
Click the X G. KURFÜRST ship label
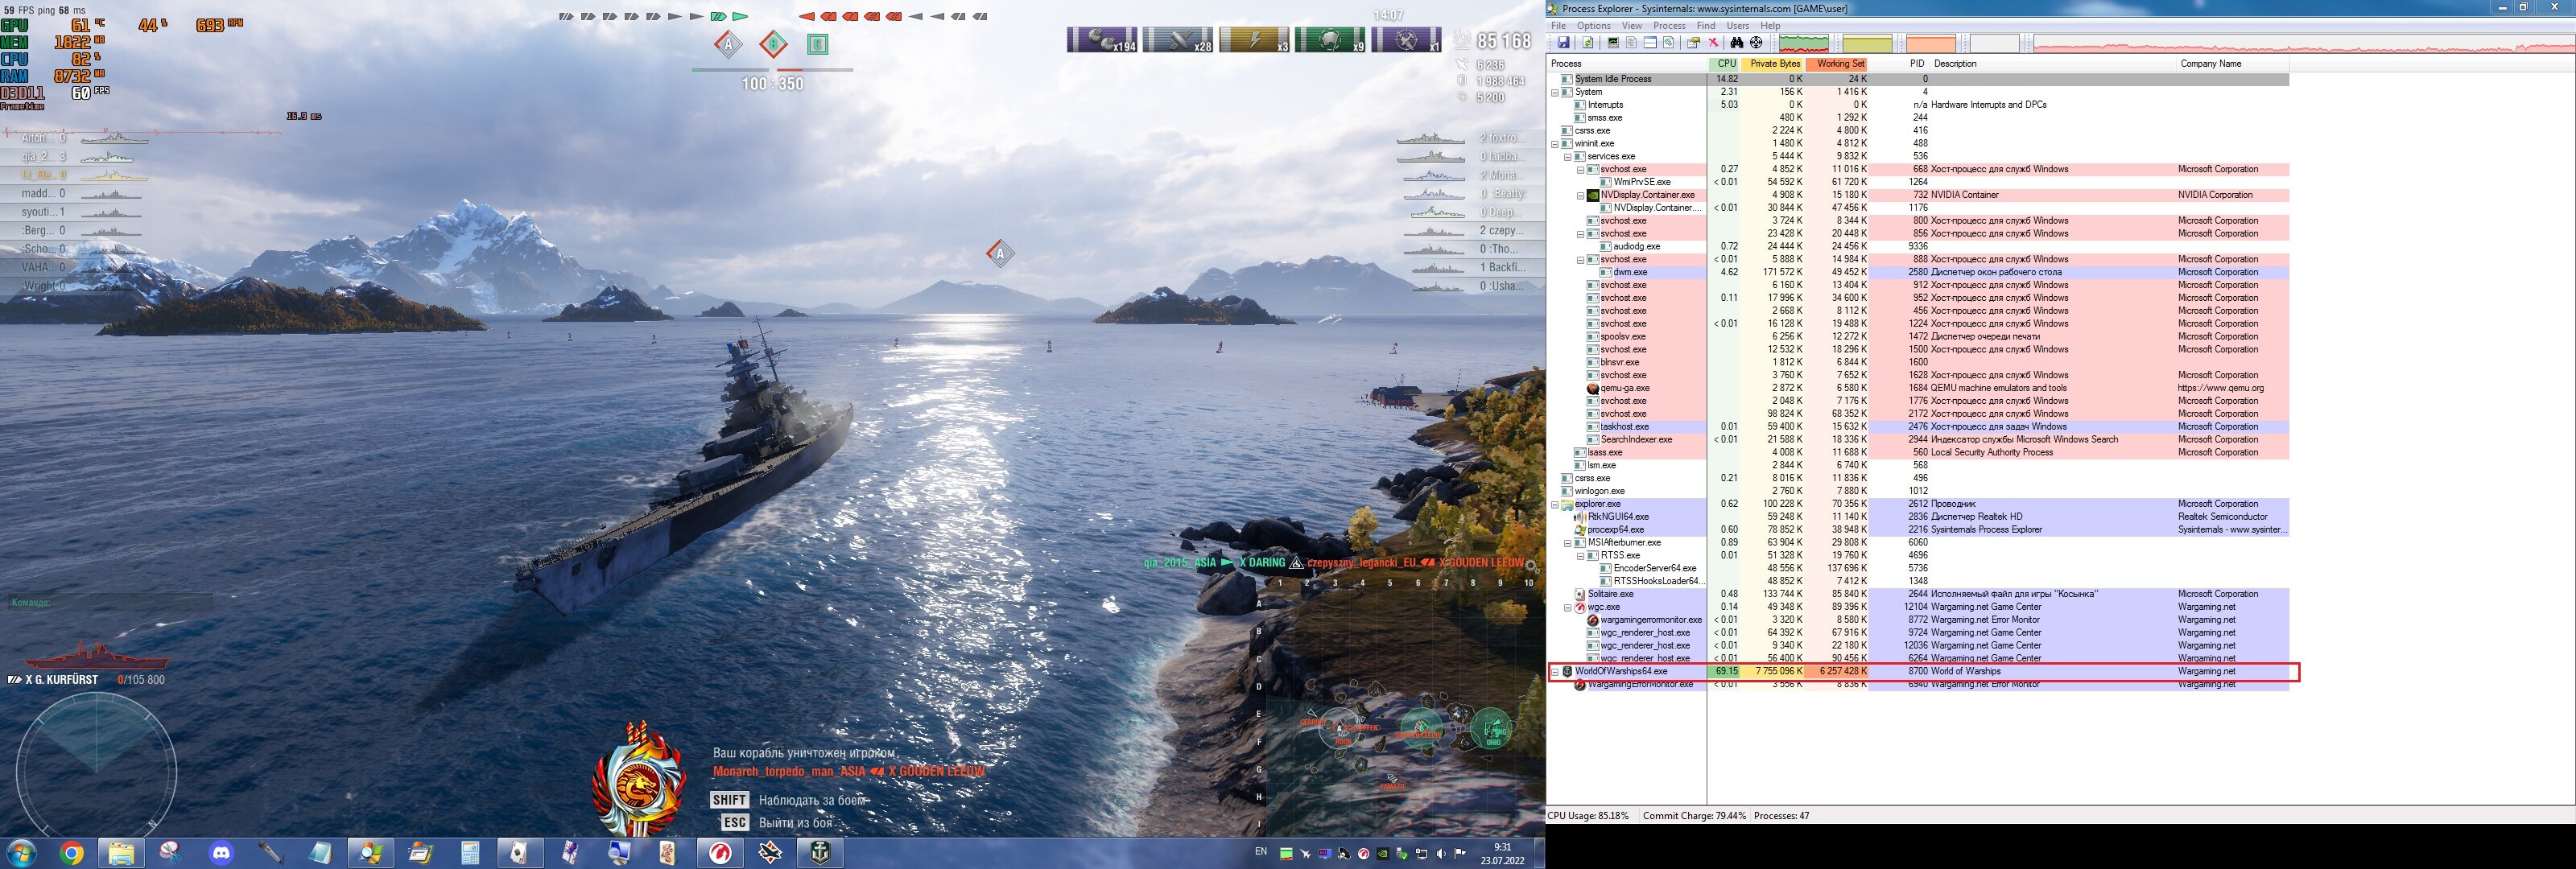click(x=62, y=680)
